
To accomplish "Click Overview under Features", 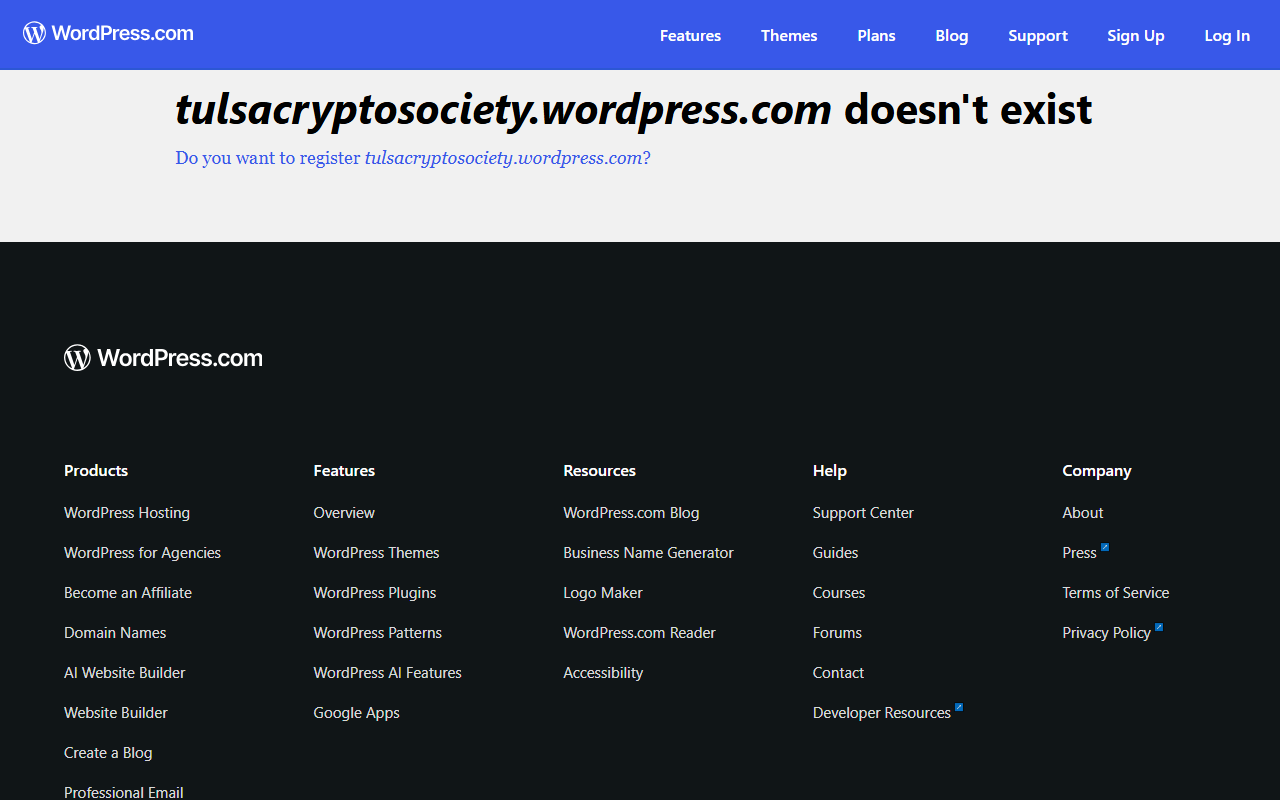I will [344, 513].
